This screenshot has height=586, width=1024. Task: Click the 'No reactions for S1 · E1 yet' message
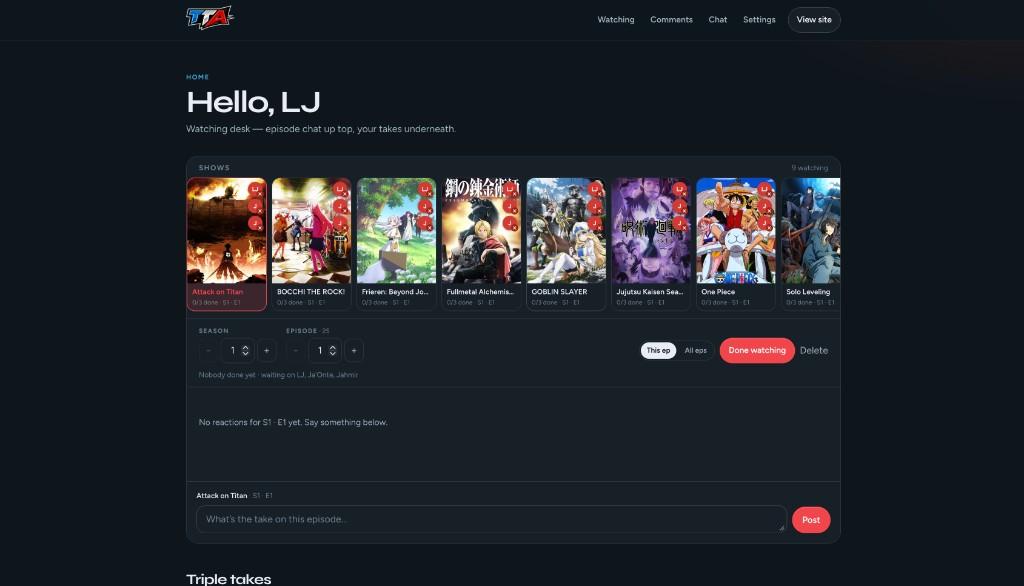point(293,423)
